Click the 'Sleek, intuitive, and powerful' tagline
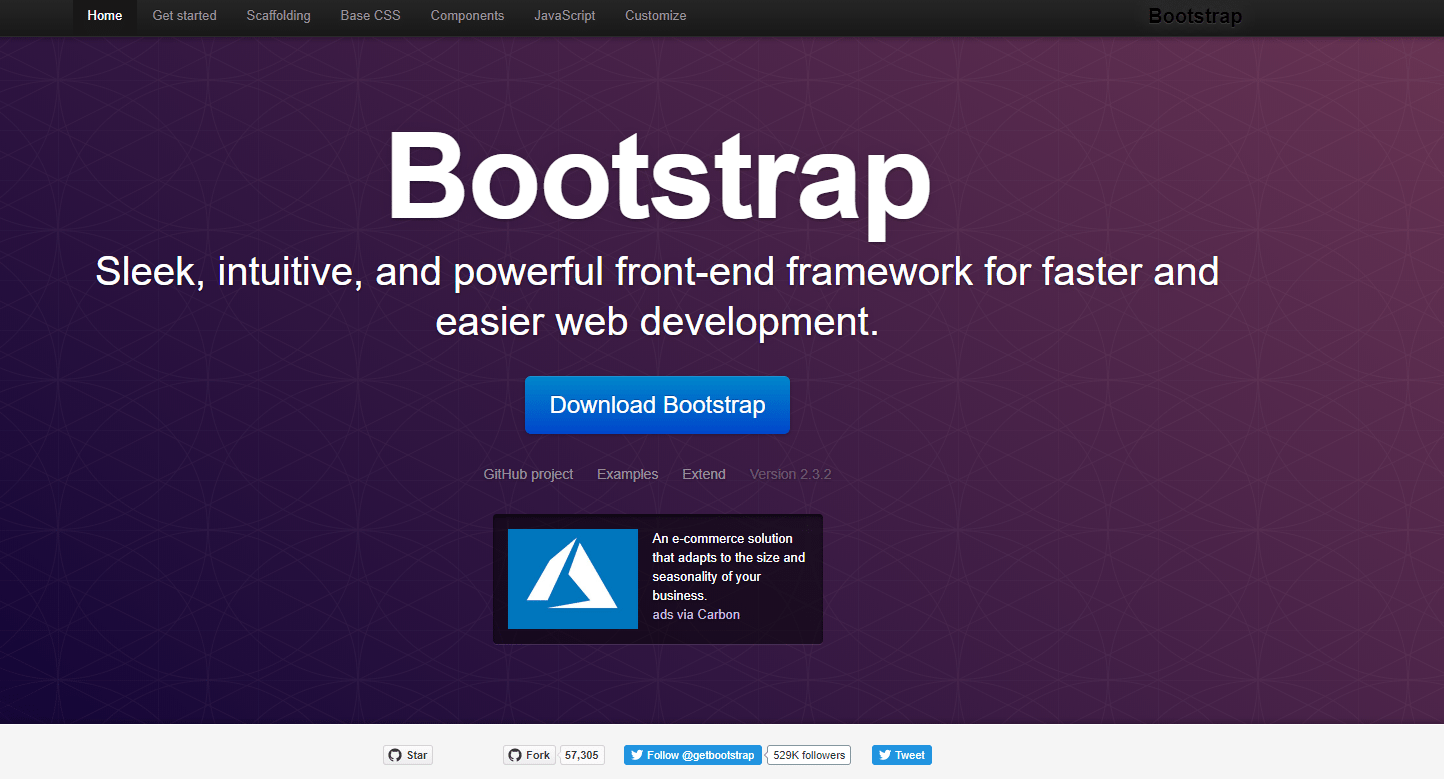1444x779 pixels. (x=657, y=297)
